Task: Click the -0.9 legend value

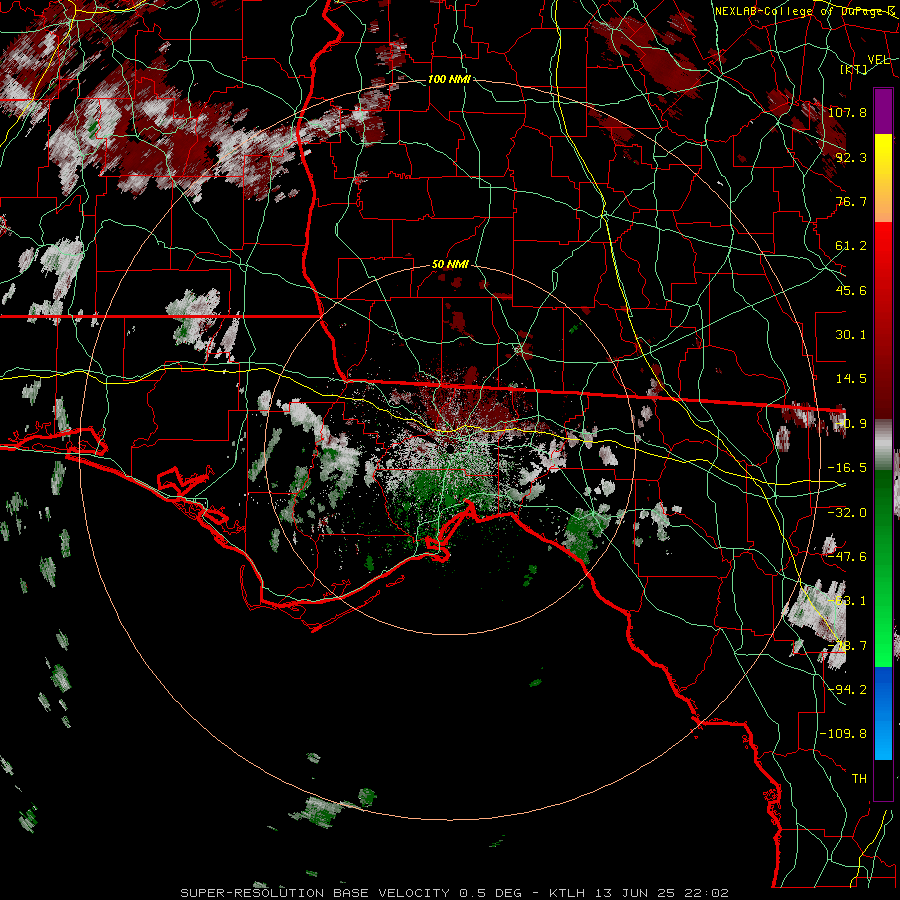Action: pos(851,424)
